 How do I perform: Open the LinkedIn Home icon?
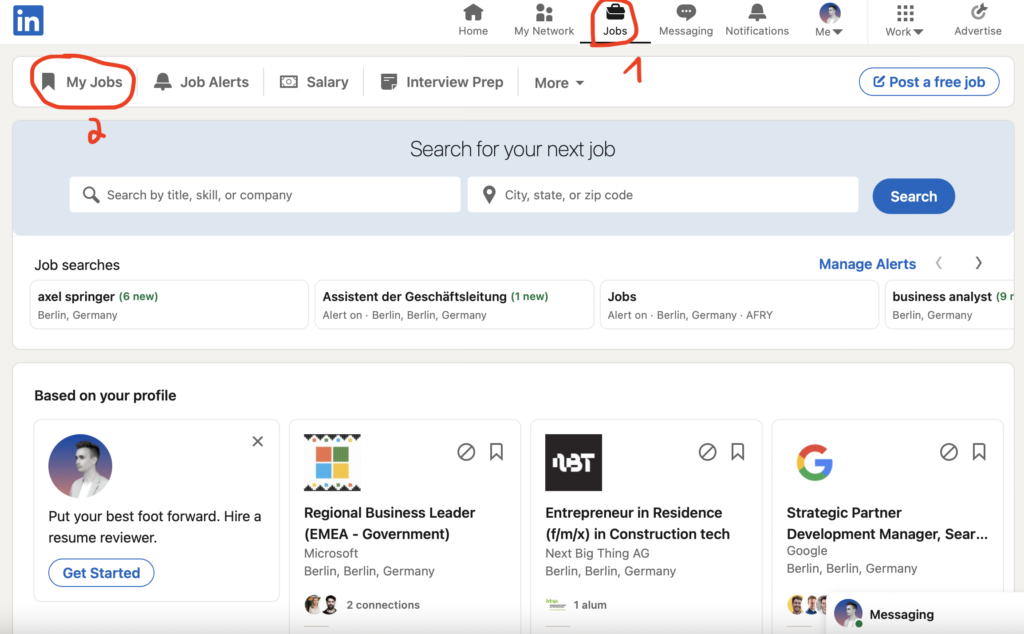473,14
